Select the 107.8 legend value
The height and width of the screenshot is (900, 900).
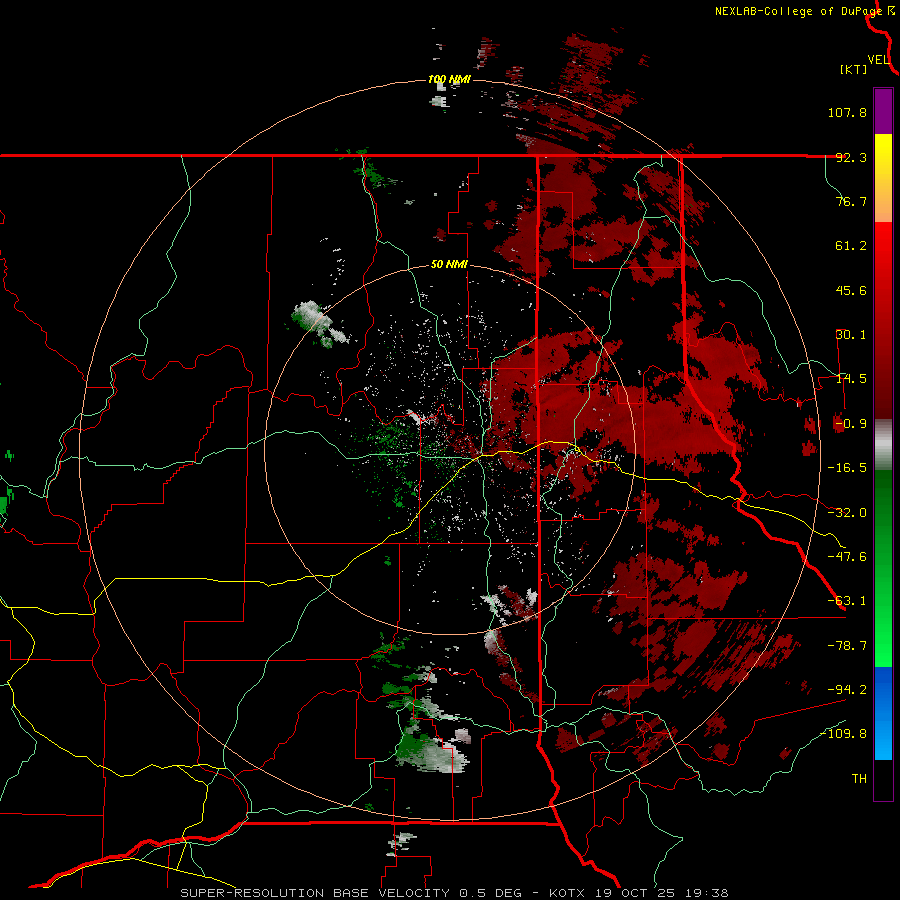click(847, 112)
